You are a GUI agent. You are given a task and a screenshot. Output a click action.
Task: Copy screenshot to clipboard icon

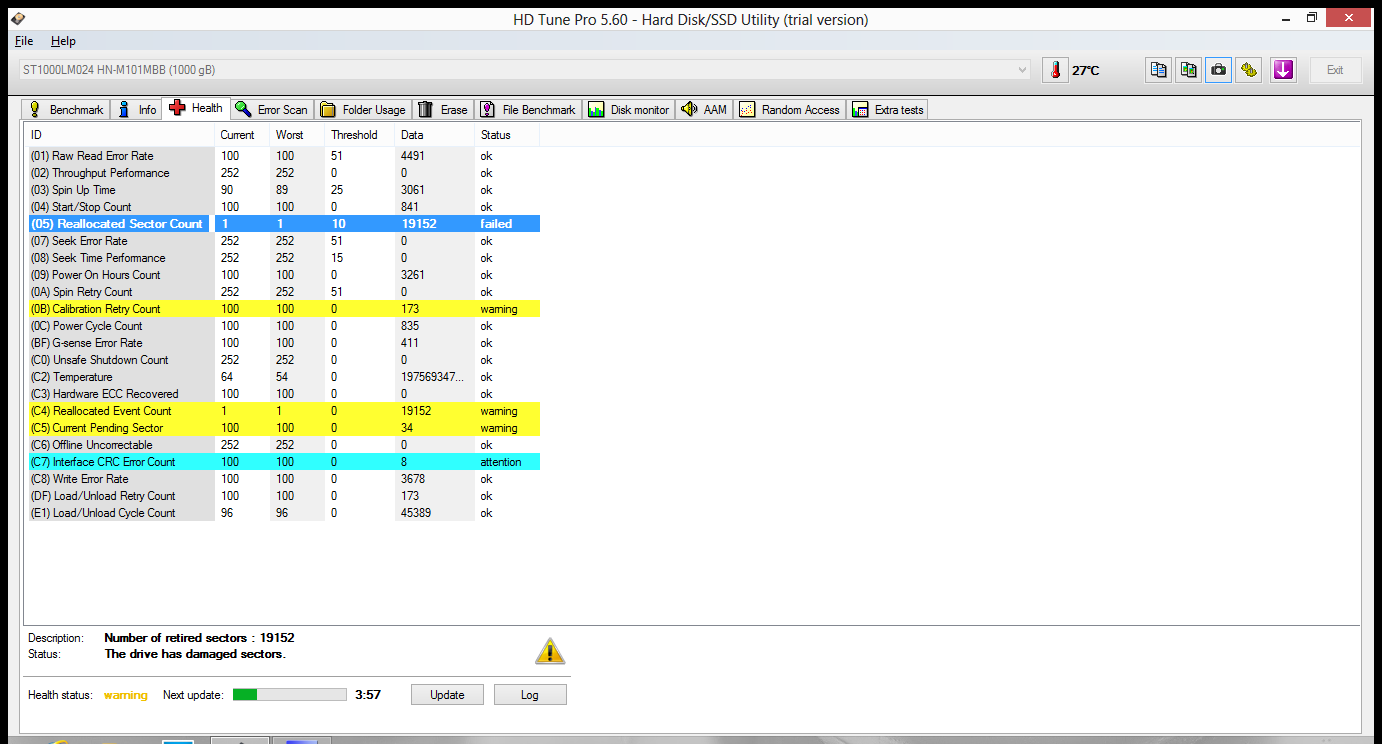1188,70
